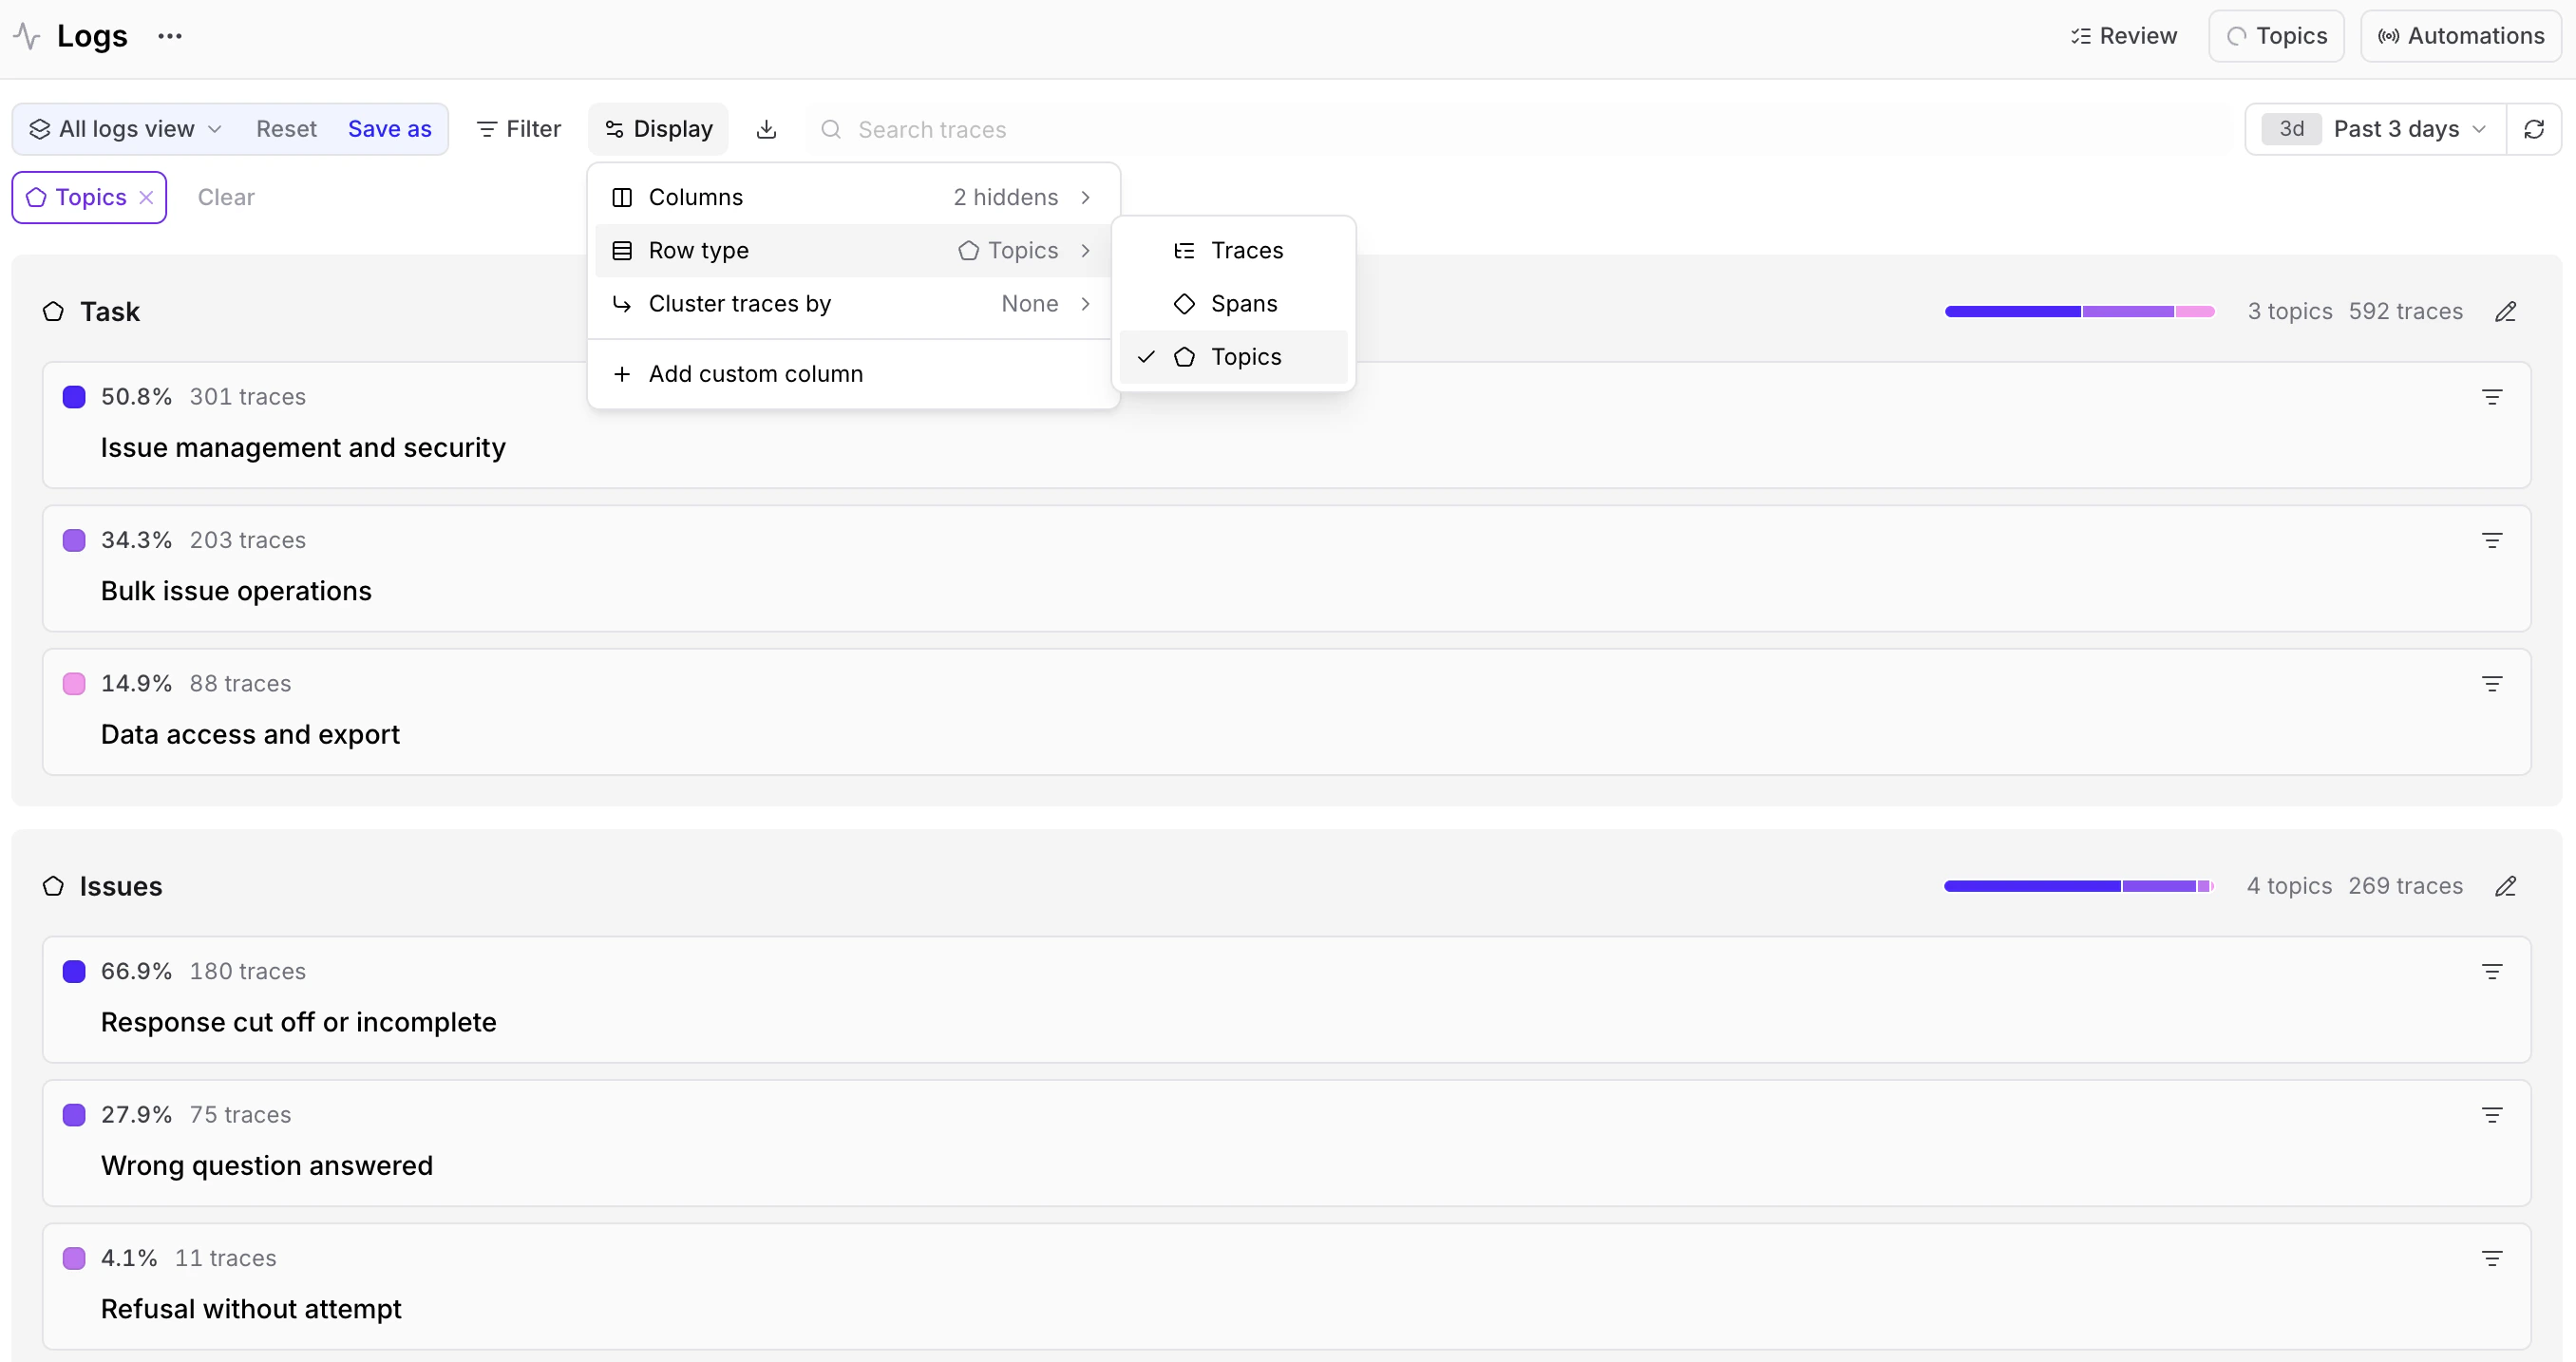Uncheck Topics in row type submenu
Image resolution: width=2576 pixels, height=1362 pixels.
point(1246,356)
